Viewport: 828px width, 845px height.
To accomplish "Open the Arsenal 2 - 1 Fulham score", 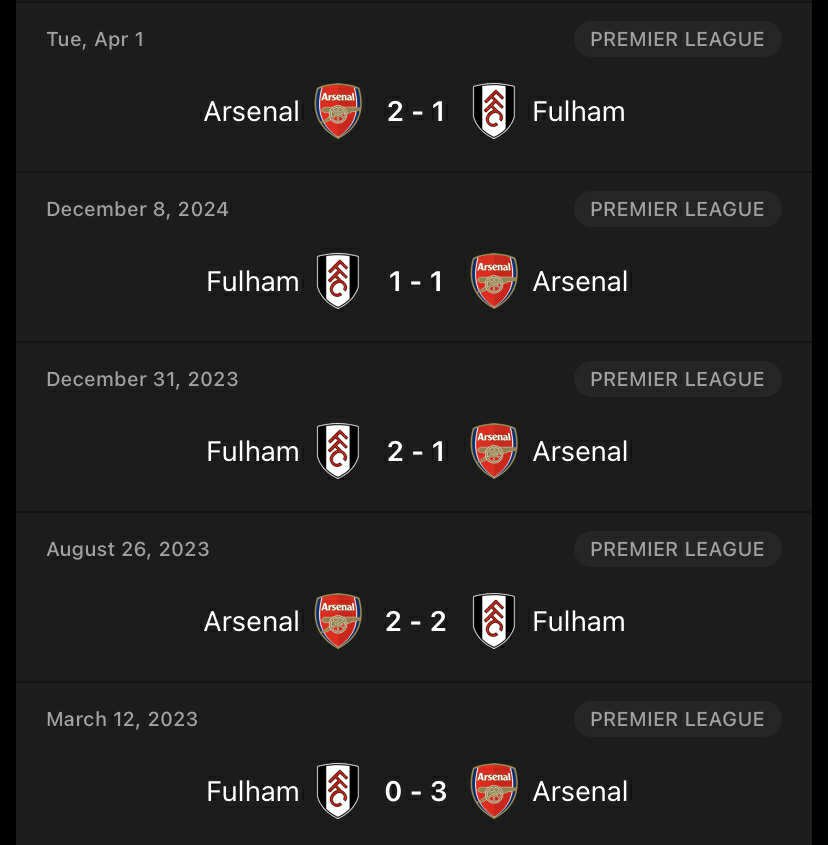I will 416,111.
